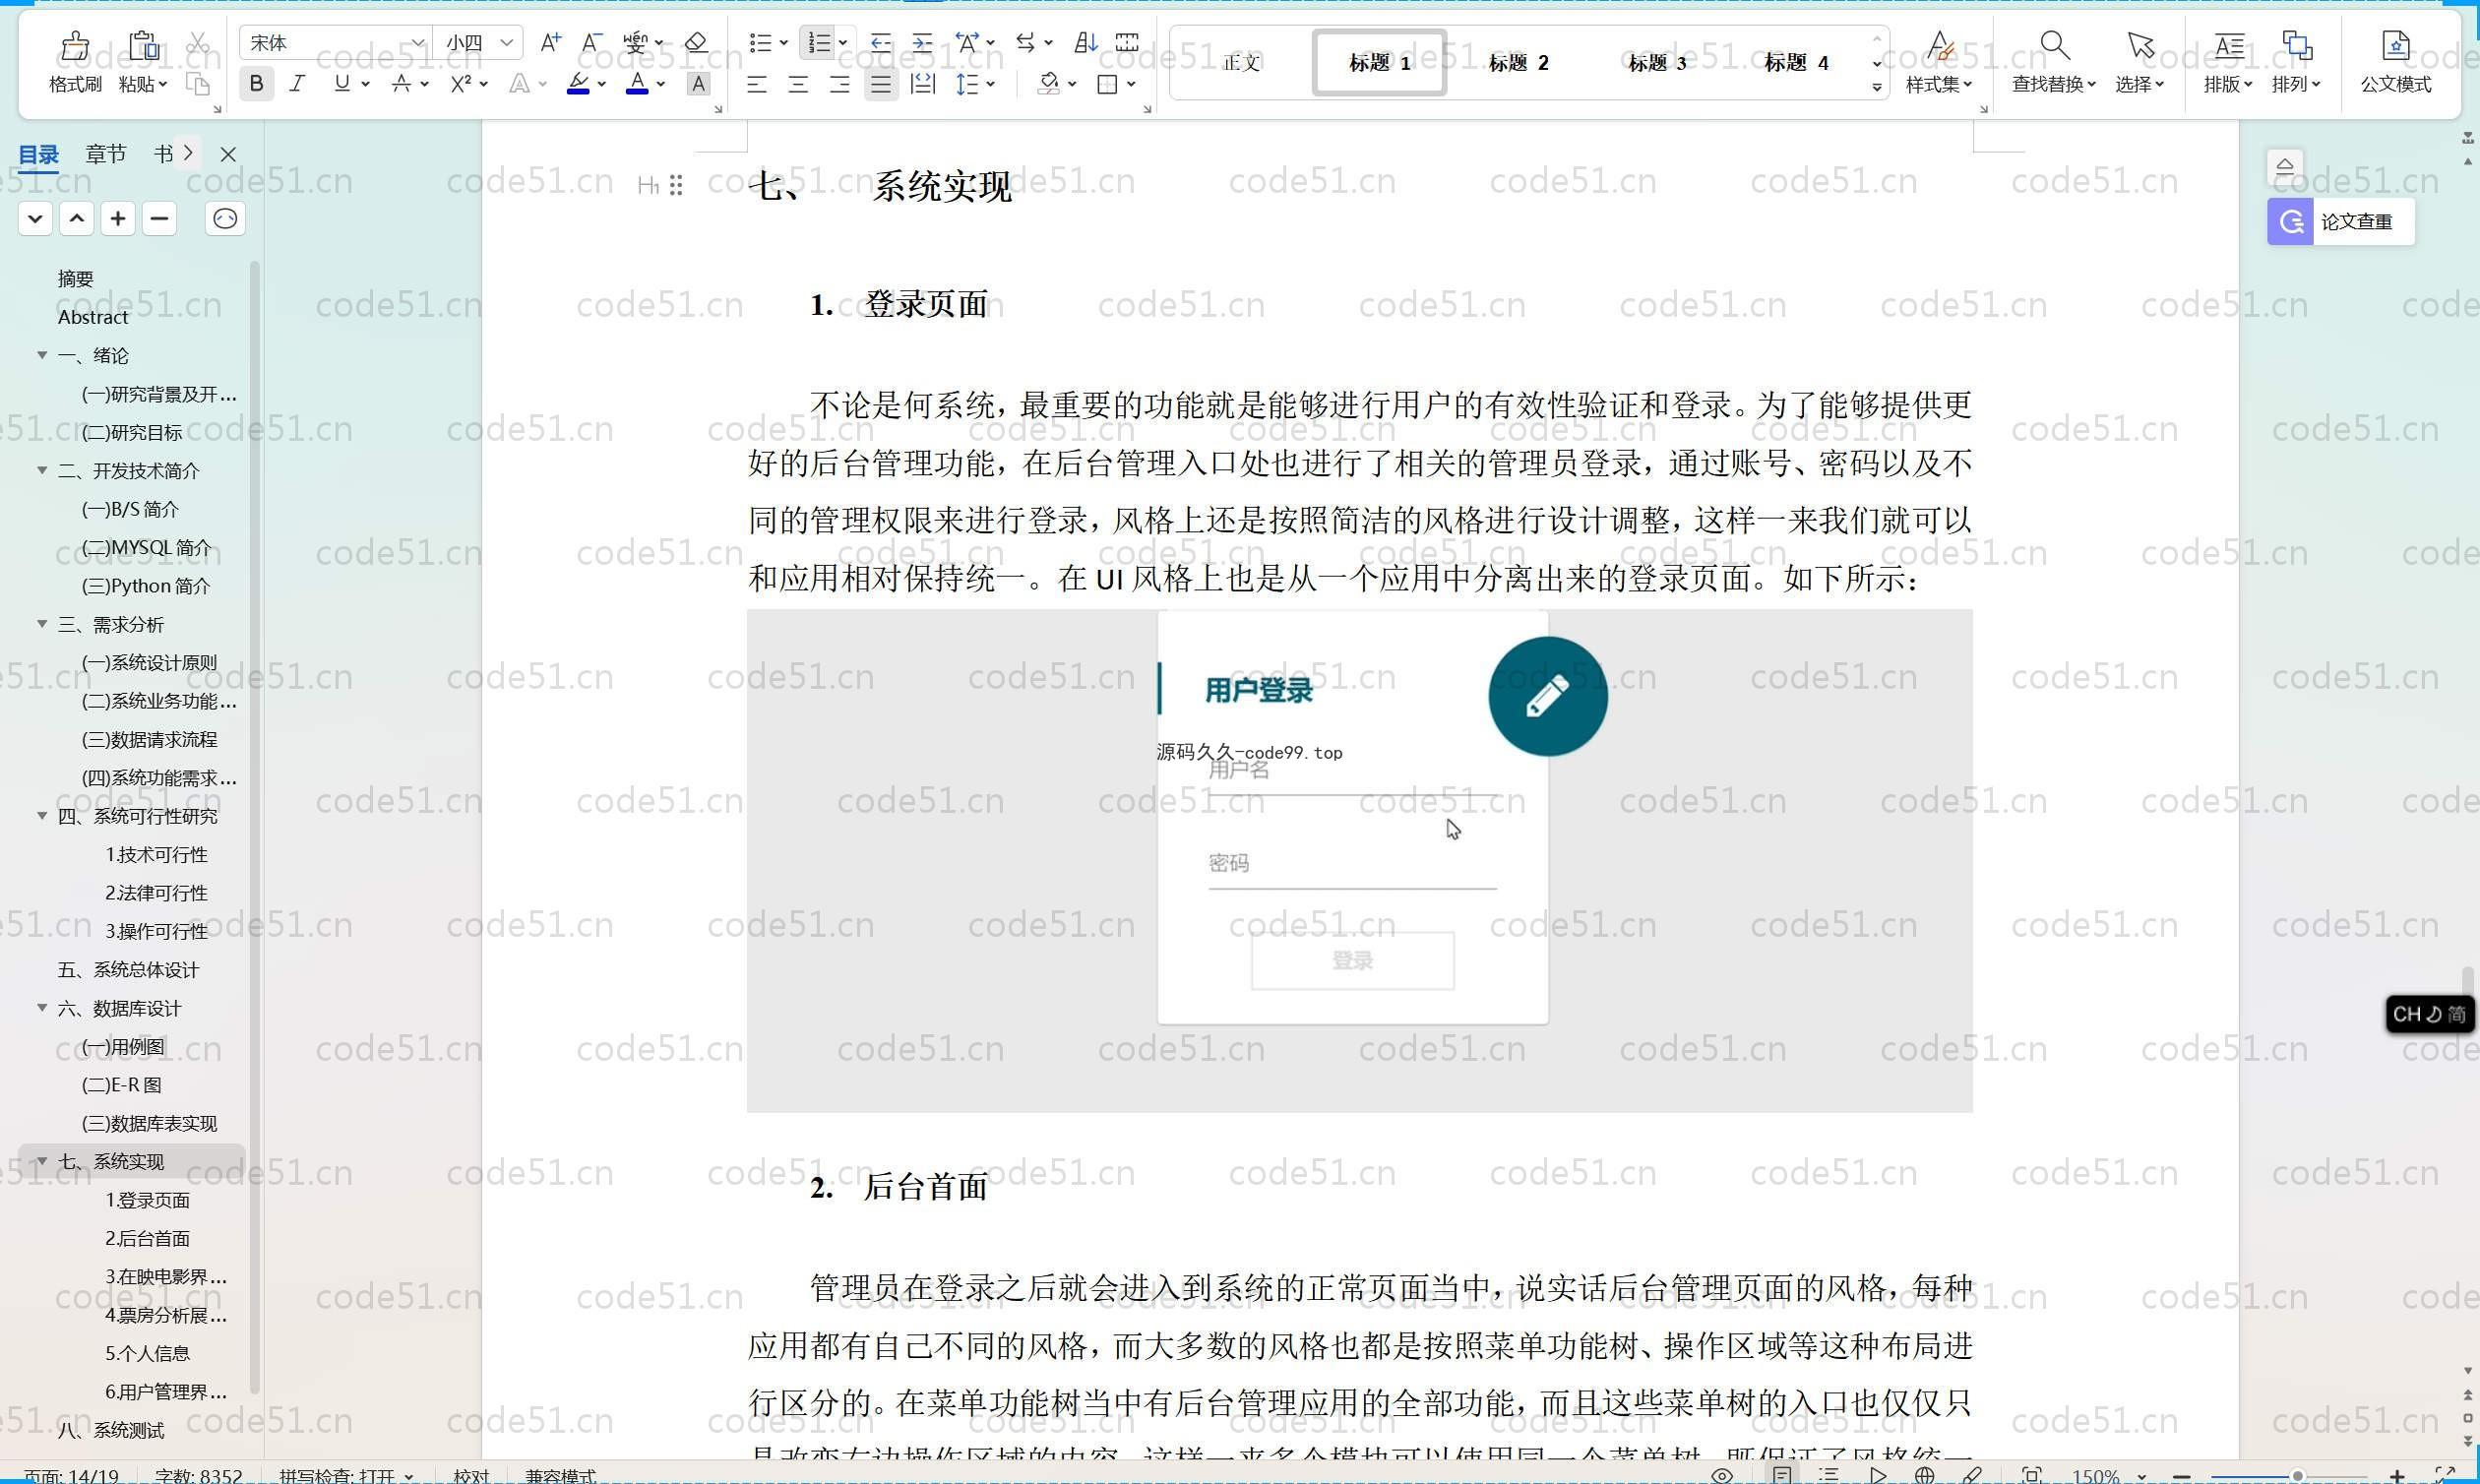Toggle Underline formatting
Screen dimensions: 2480x1484
tap(342, 84)
